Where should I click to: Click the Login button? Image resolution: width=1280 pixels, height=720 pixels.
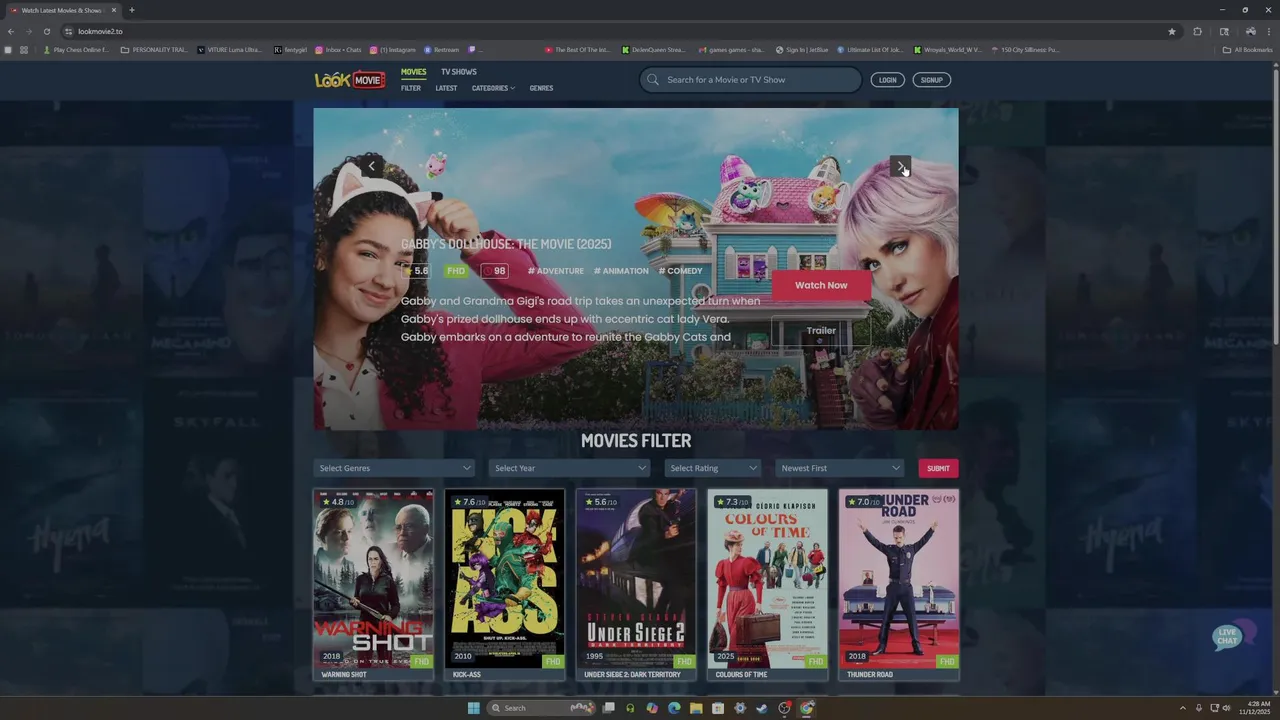coord(887,80)
